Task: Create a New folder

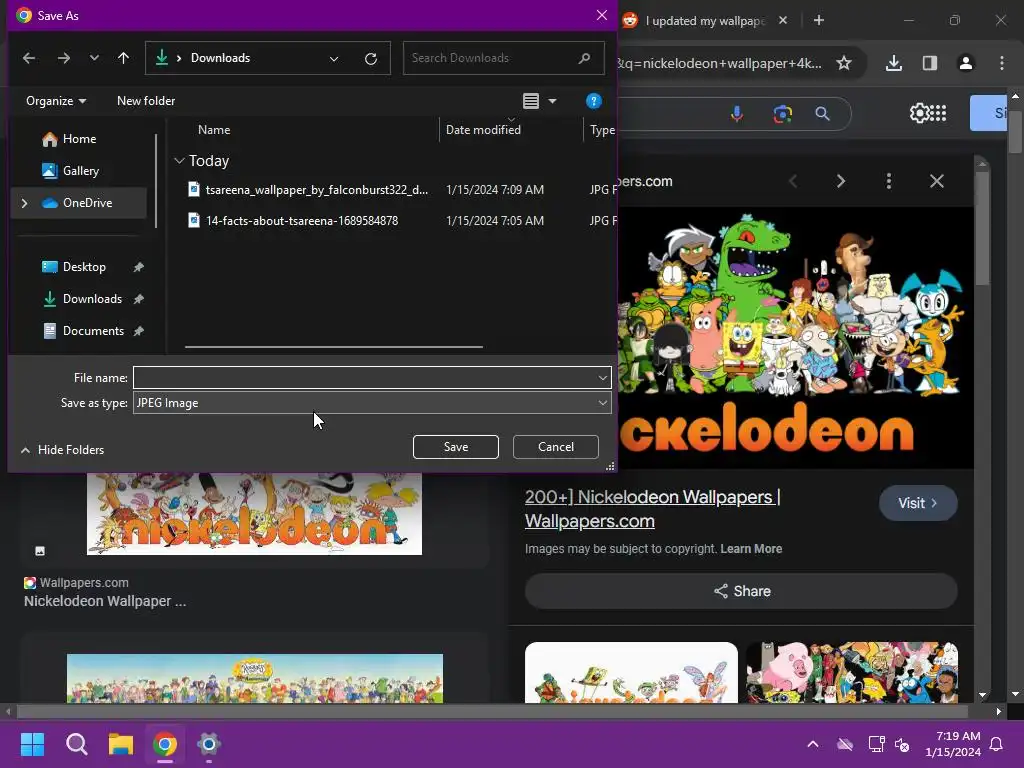Action: (x=146, y=101)
